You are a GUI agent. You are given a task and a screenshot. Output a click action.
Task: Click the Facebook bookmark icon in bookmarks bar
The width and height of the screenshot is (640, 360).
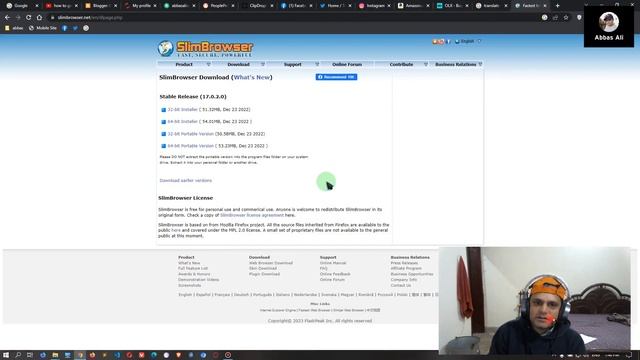click(x=64, y=28)
